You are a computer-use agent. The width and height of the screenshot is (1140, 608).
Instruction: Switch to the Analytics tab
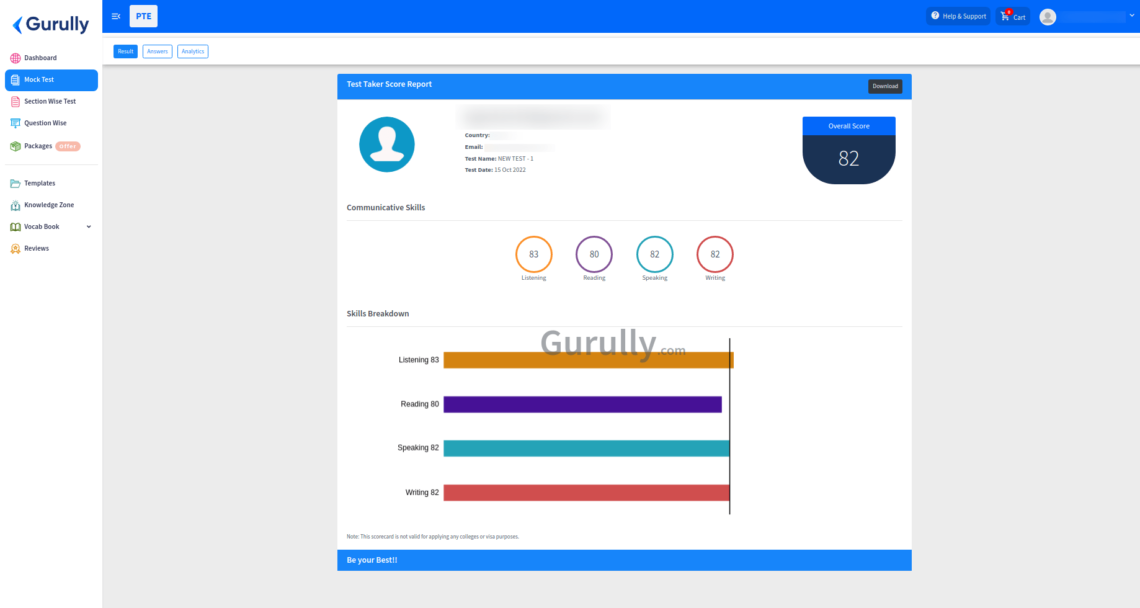tap(192, 50)
